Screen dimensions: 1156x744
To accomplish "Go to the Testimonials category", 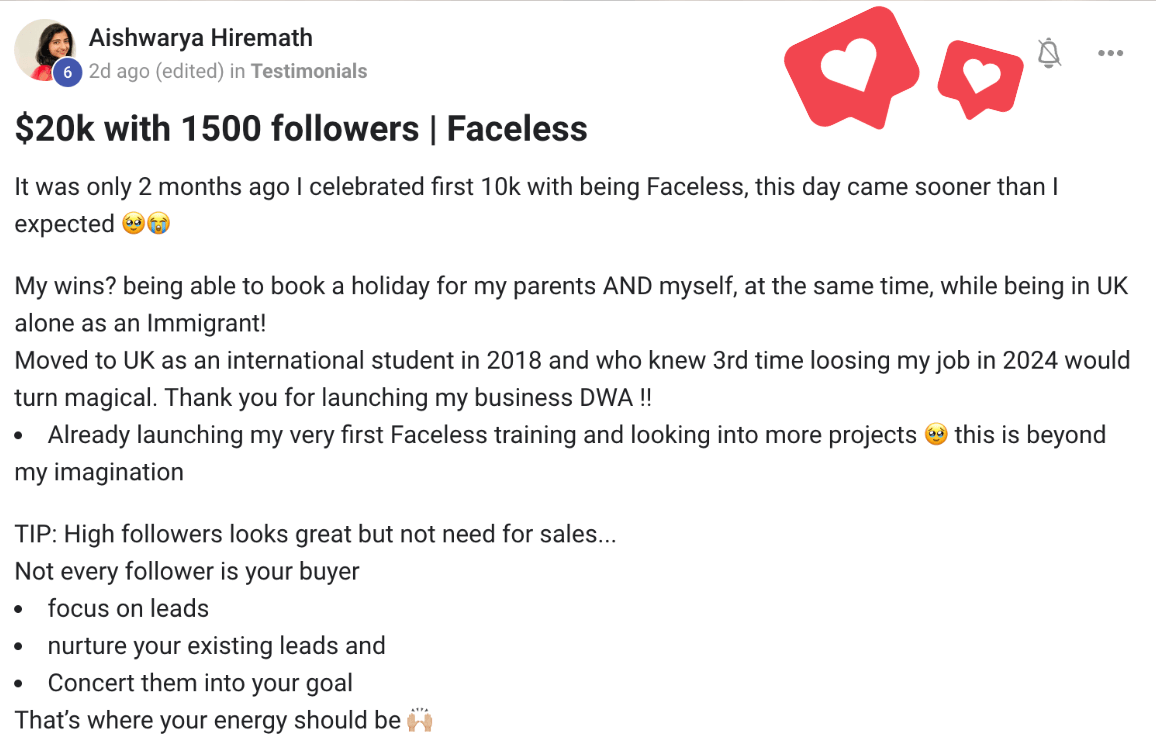I will (309, 71).
